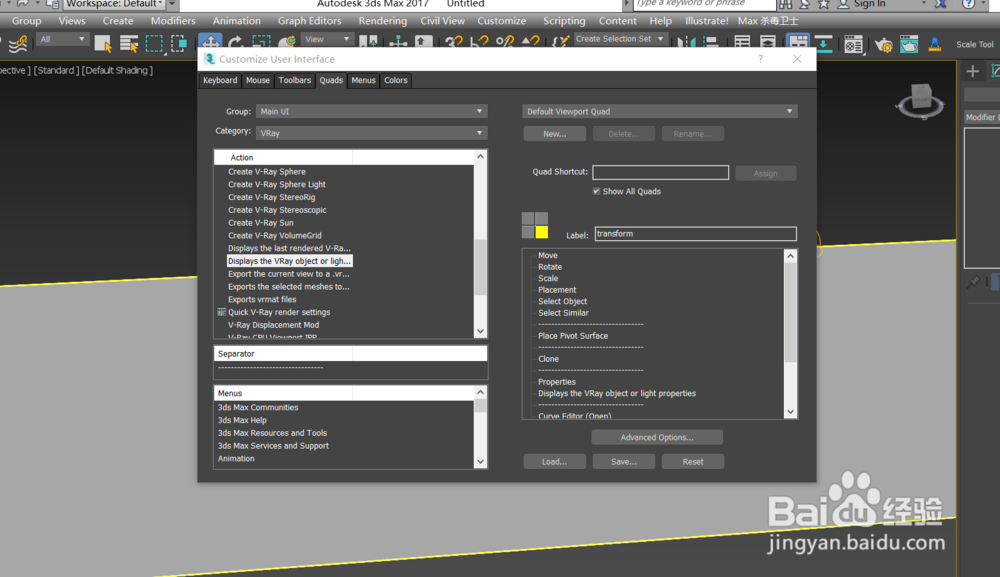Image resolution: width=1000 pixels, height=577 pixels.
Task: Click Edit Named Selection Sets icon
Action: pos(560,43)
